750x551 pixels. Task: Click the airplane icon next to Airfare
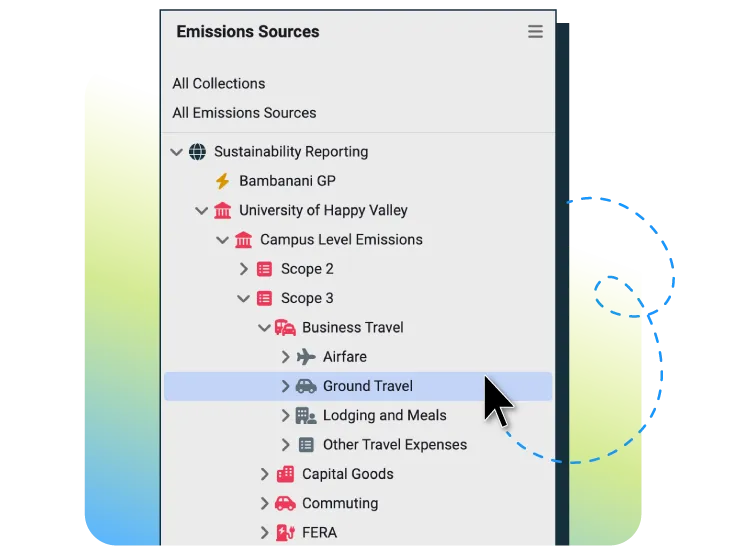coord(306,357)
